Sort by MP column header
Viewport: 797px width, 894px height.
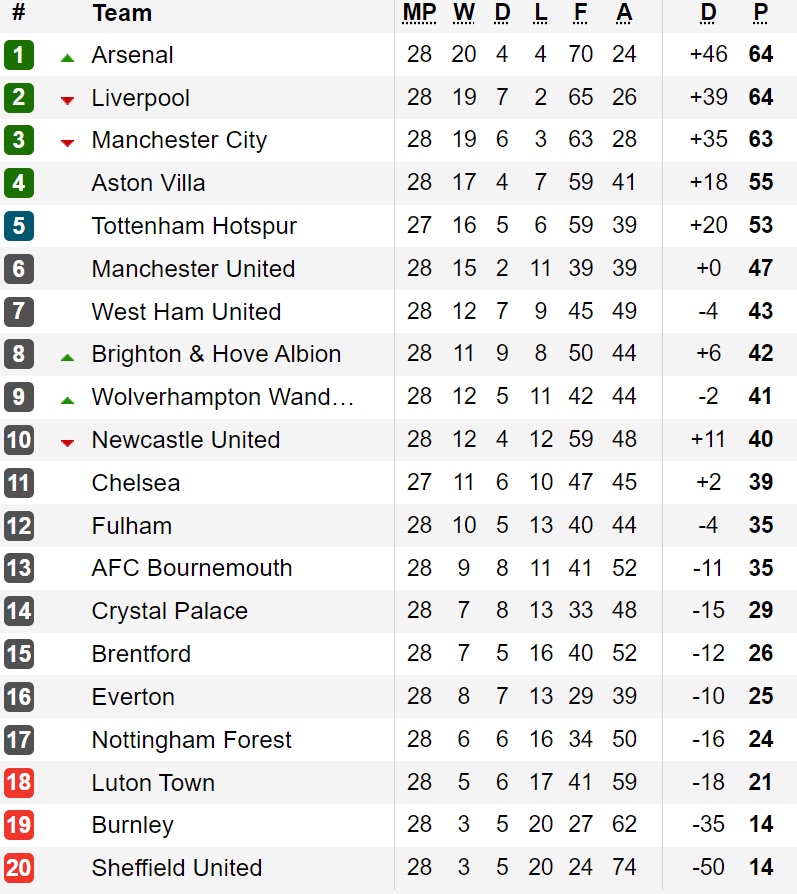coord(420,13)
